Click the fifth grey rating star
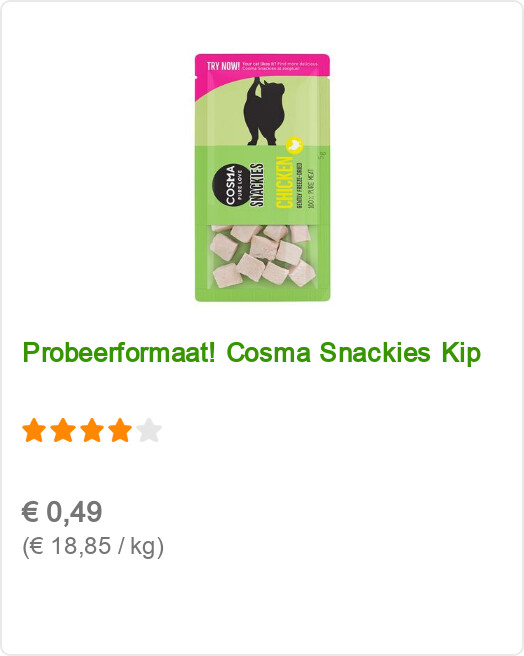The height and width of the screenshot is (656, 524). click(149, 430)
